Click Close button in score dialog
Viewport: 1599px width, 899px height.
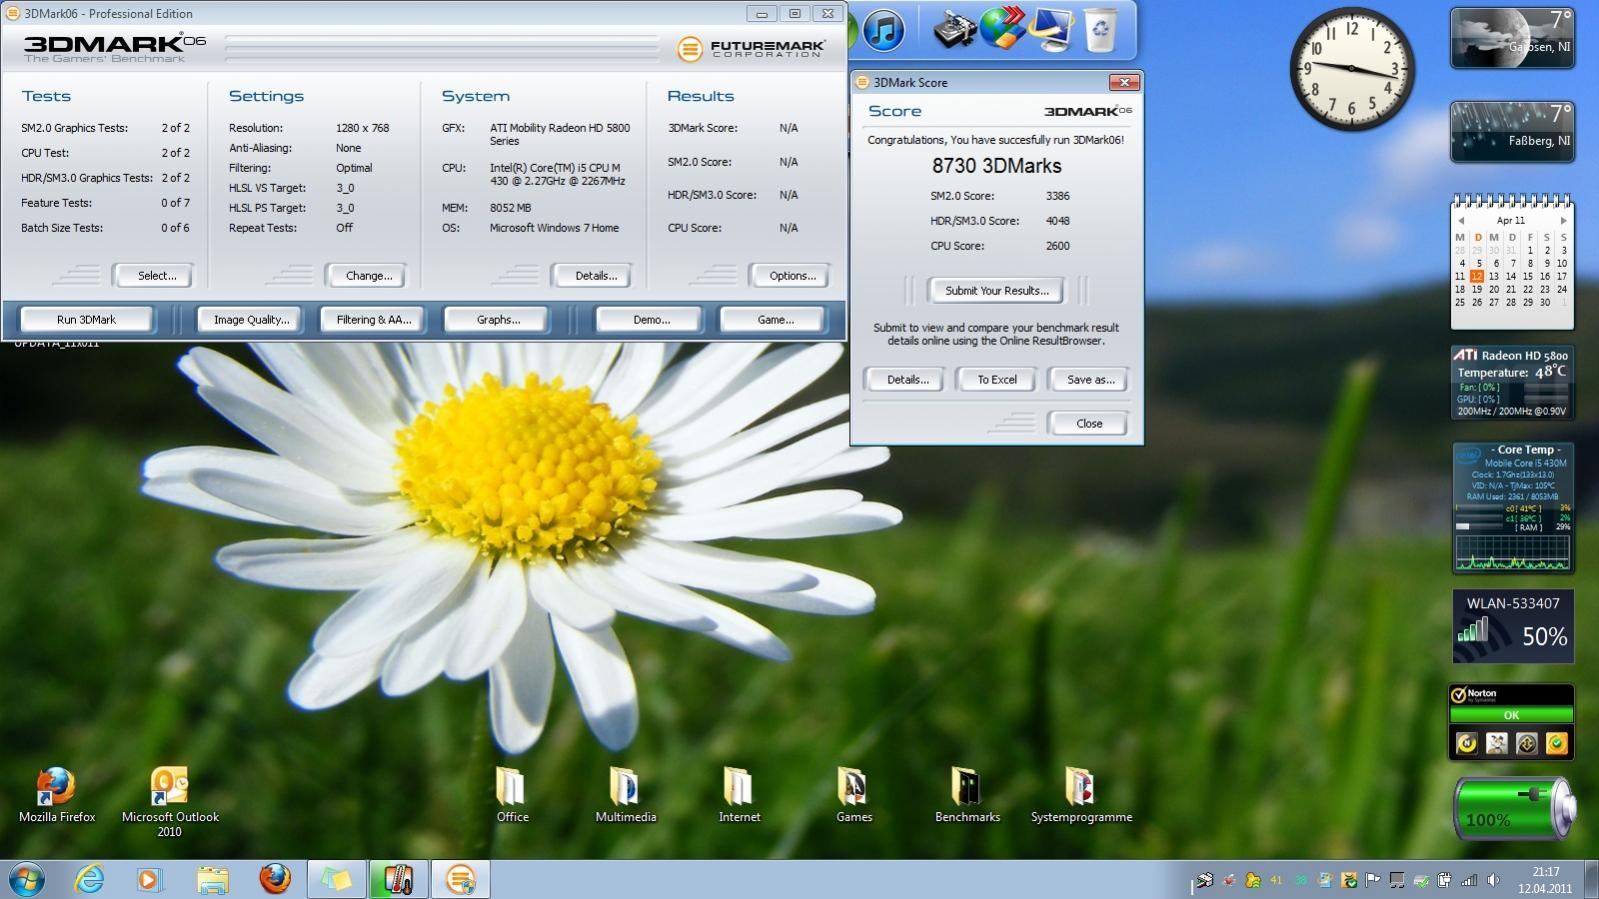[x=1089, y=424]
